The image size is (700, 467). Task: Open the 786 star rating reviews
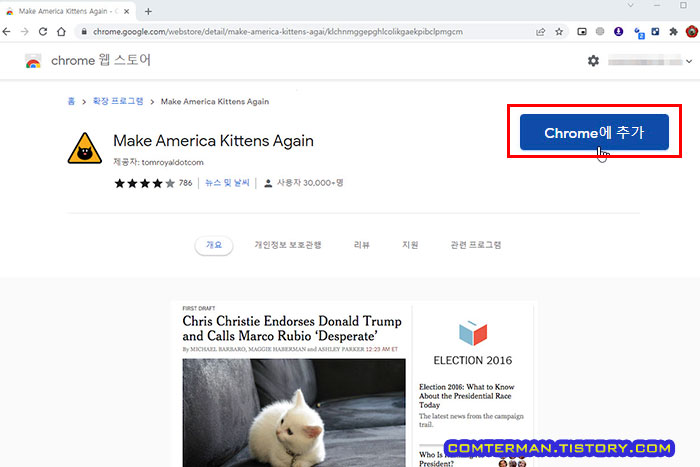pos(153,183)
